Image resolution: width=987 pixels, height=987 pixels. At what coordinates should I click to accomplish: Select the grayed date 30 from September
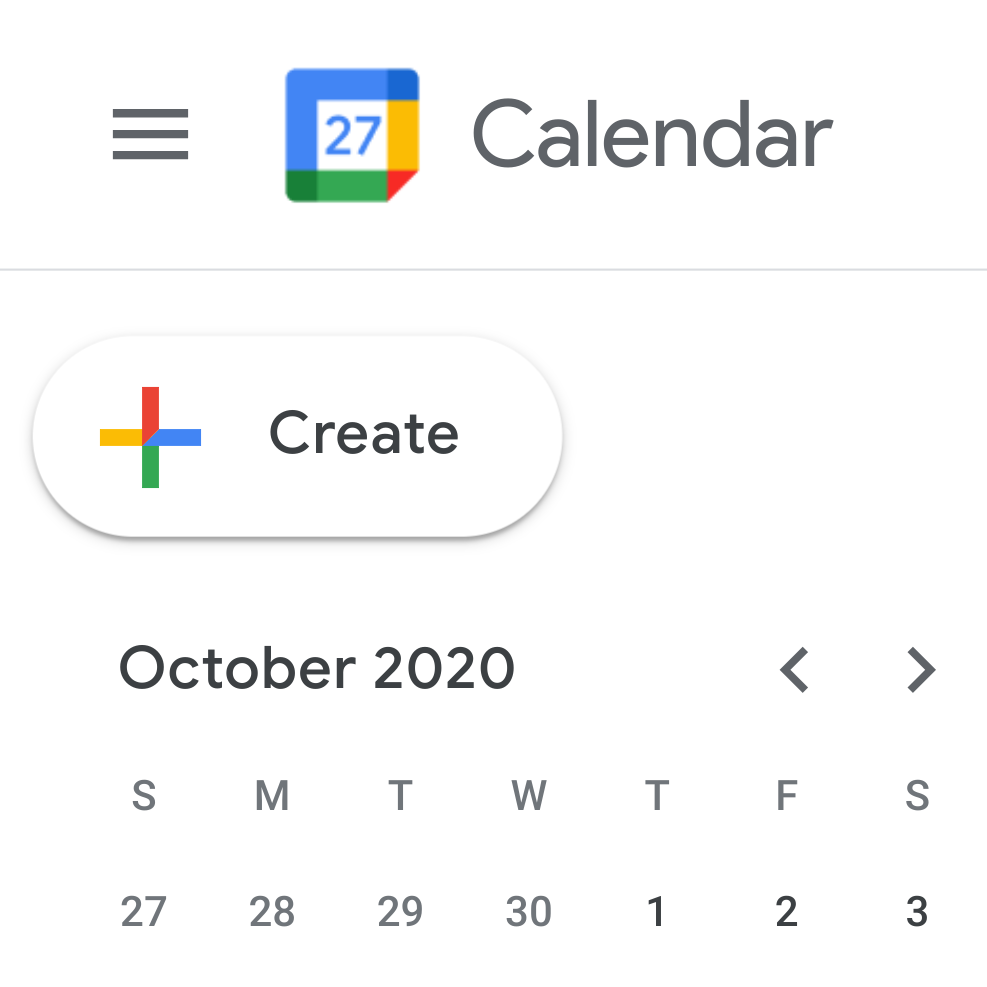click(529, 911)
